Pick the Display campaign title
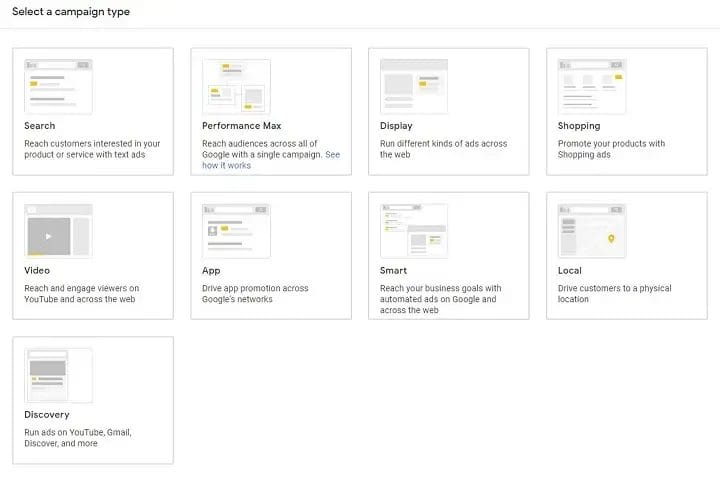 tap(396, 126)
